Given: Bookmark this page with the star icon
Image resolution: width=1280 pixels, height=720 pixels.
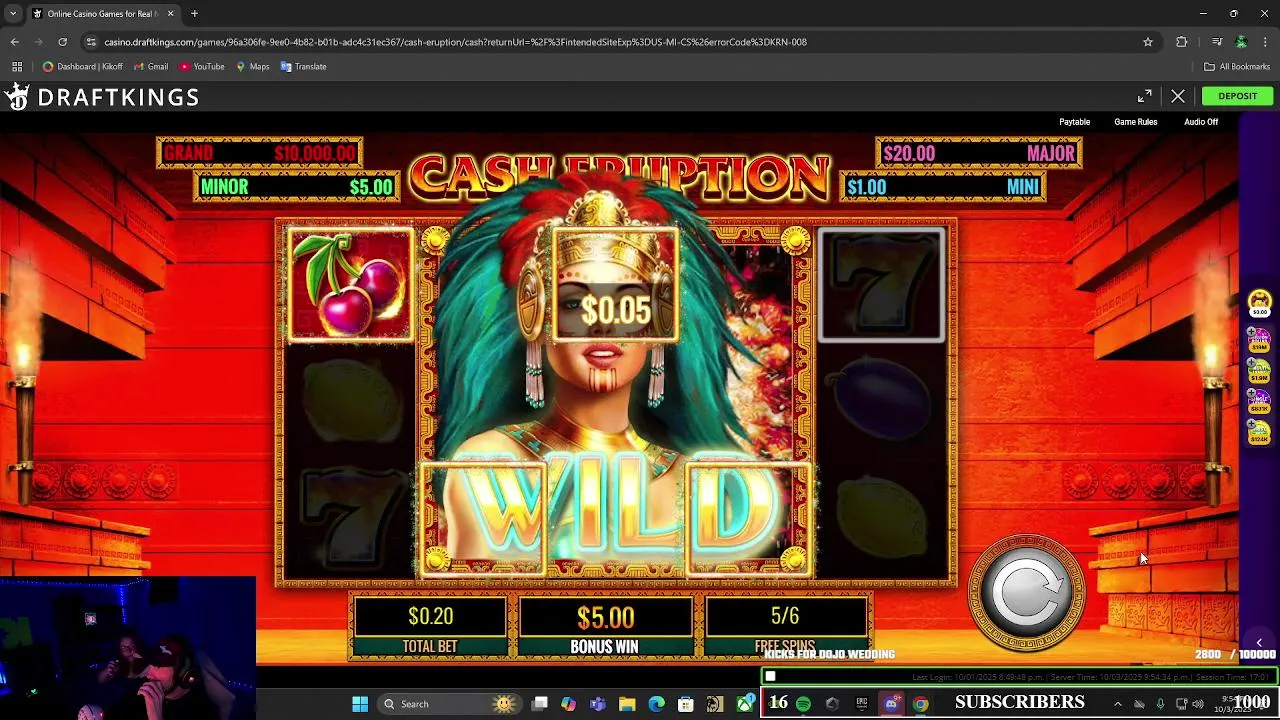Looking at the screenshot, I should (1148, 42).
